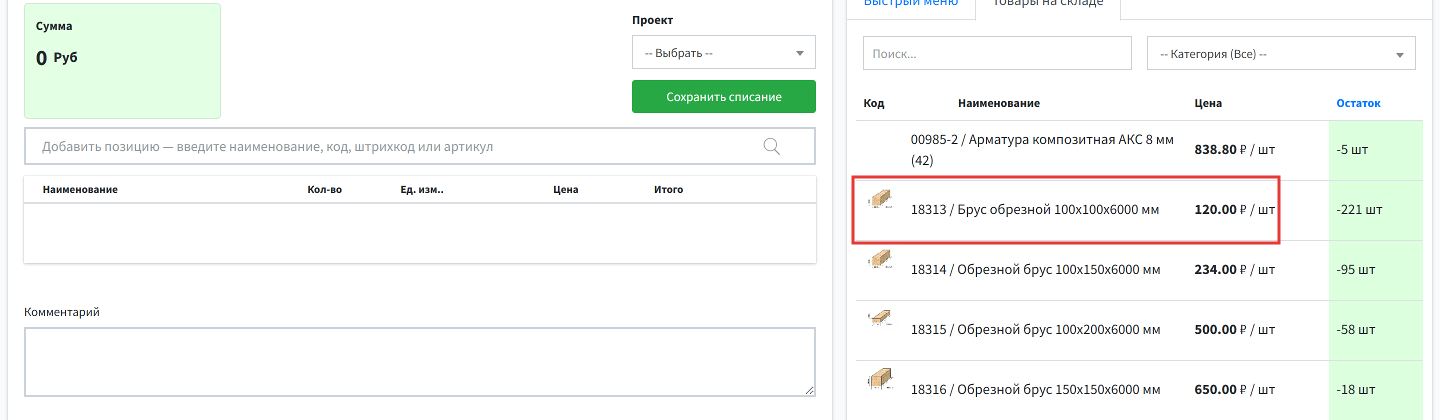Click product image for item 18316

coord(880,378)
